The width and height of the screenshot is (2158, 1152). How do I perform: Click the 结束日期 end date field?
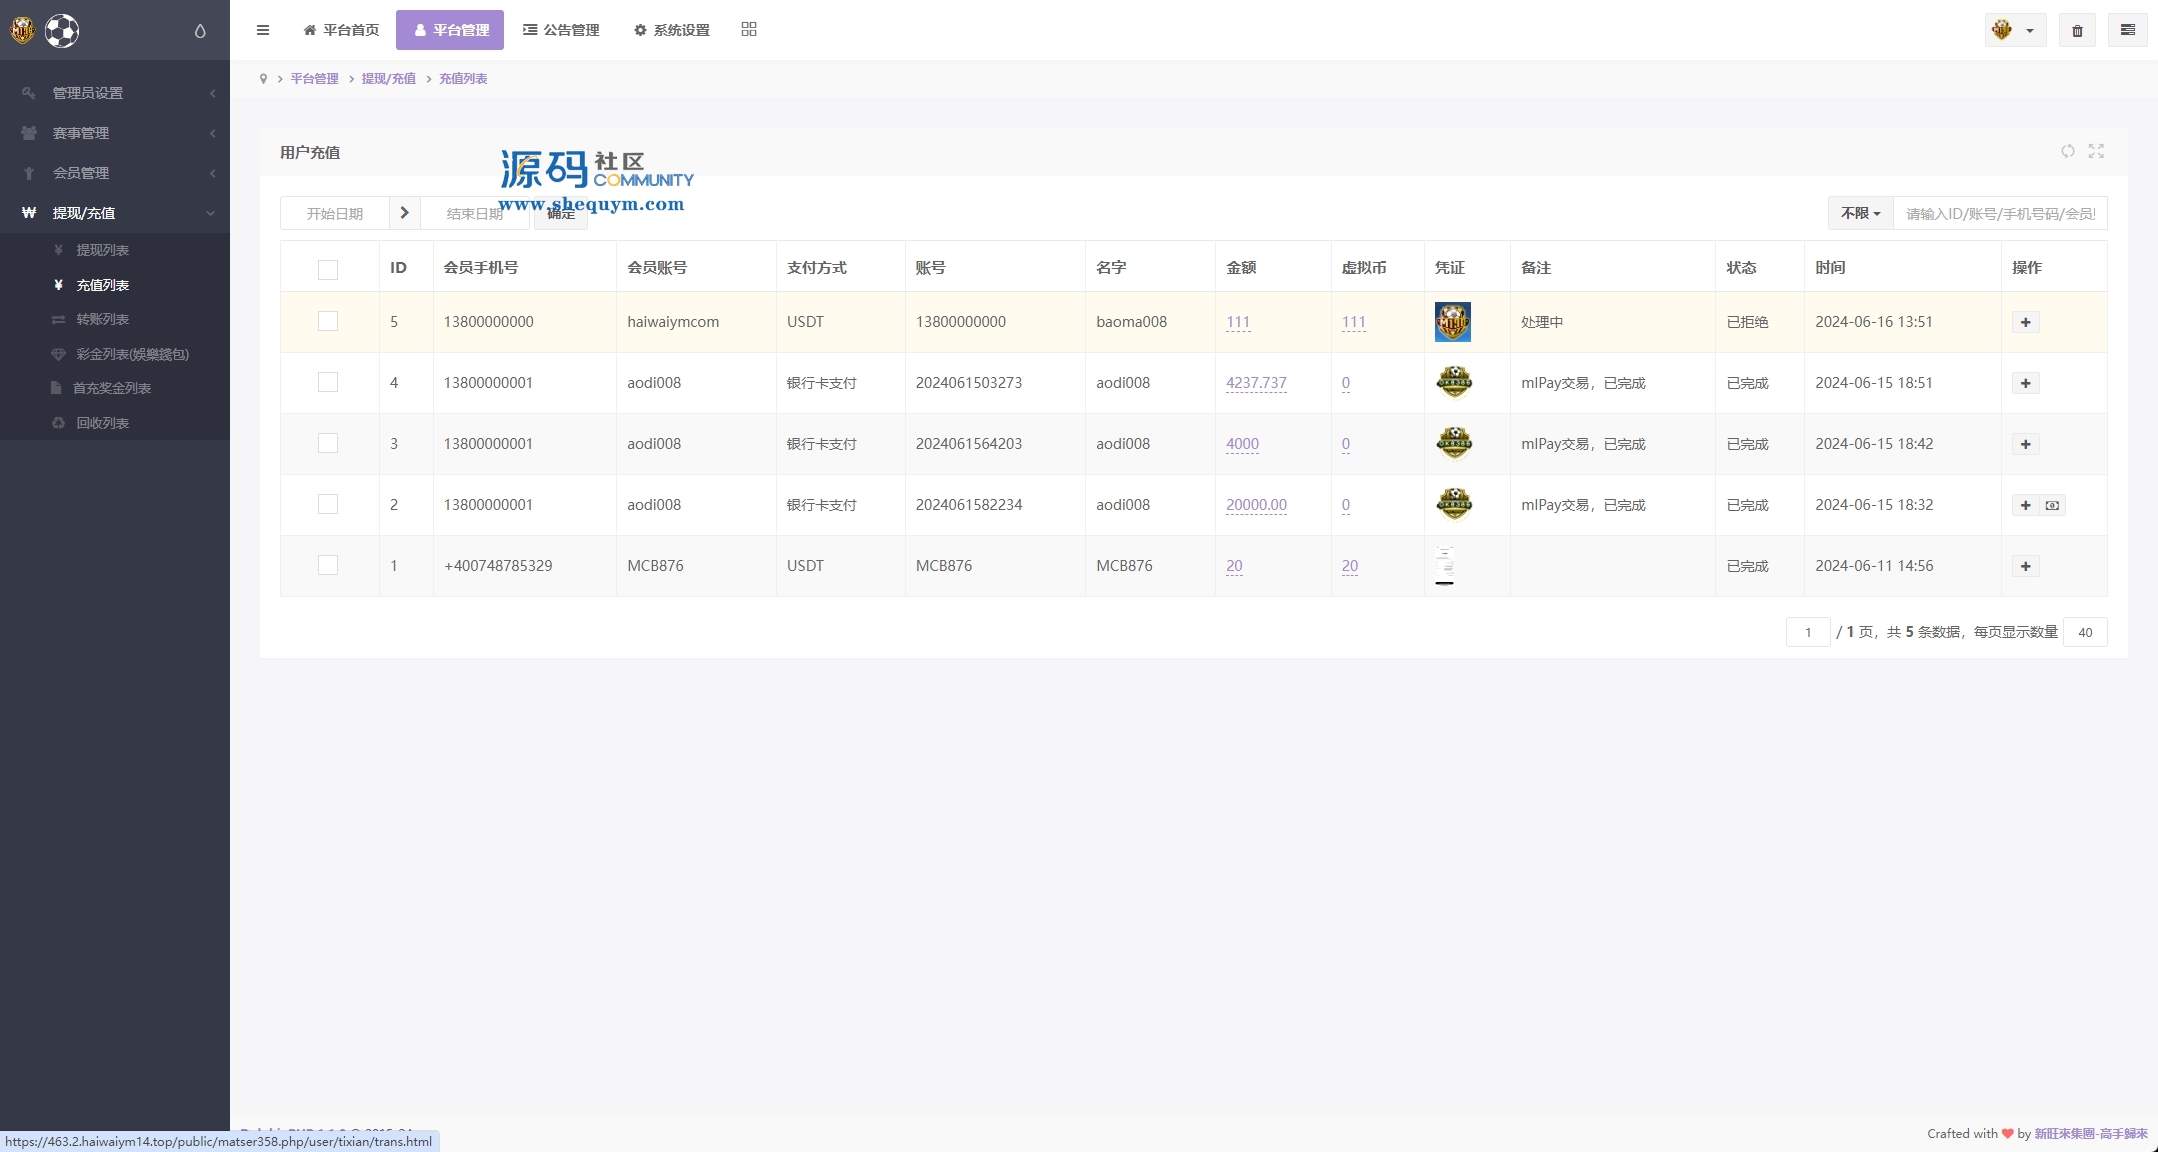(x=475, y=213)
